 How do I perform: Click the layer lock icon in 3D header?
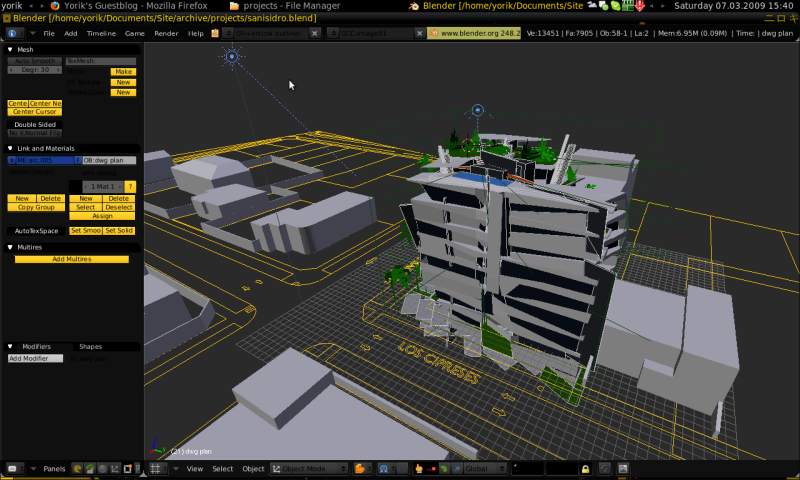(586, 469)
